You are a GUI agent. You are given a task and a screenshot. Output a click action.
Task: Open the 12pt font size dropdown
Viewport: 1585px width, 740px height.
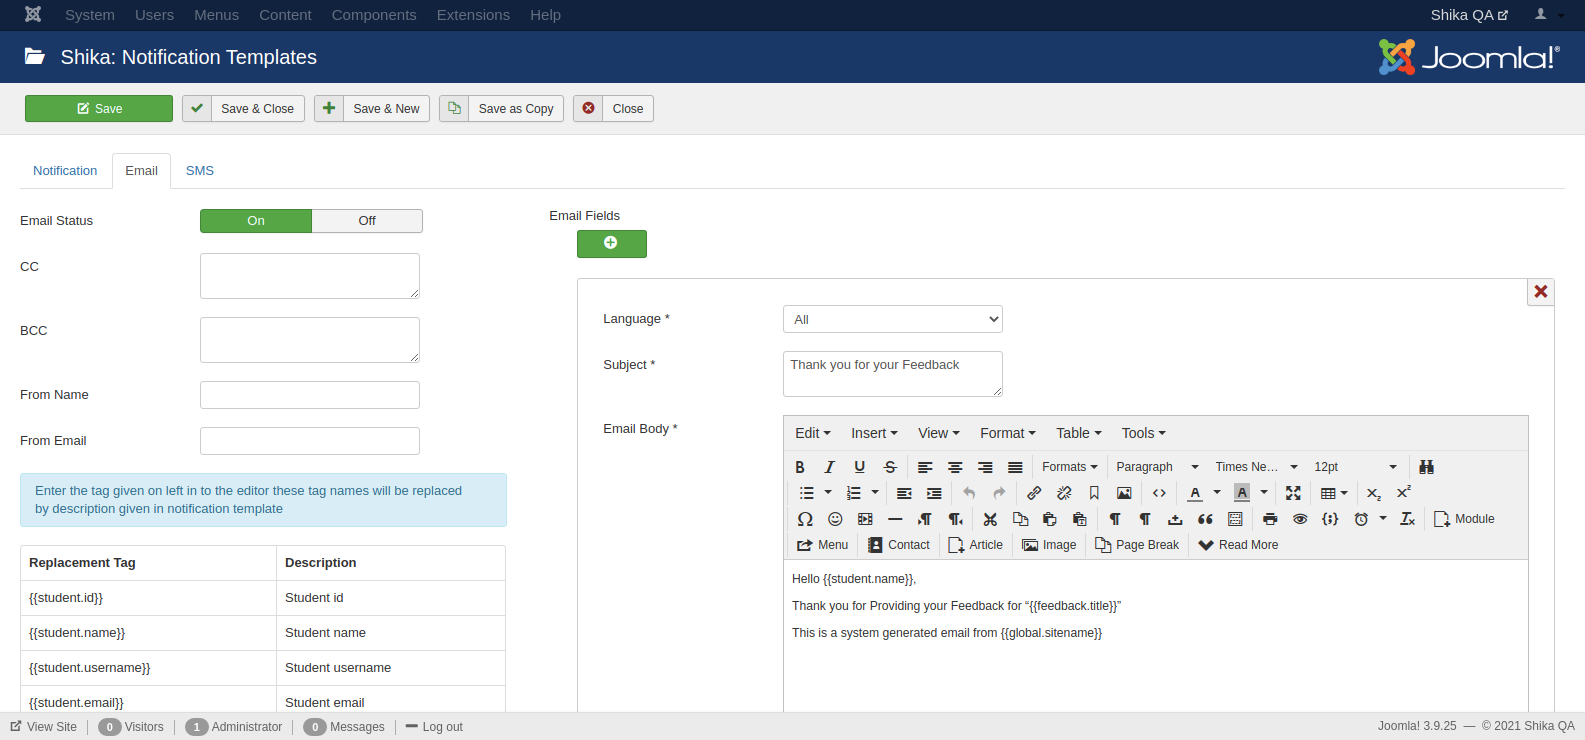point(1355,467)
